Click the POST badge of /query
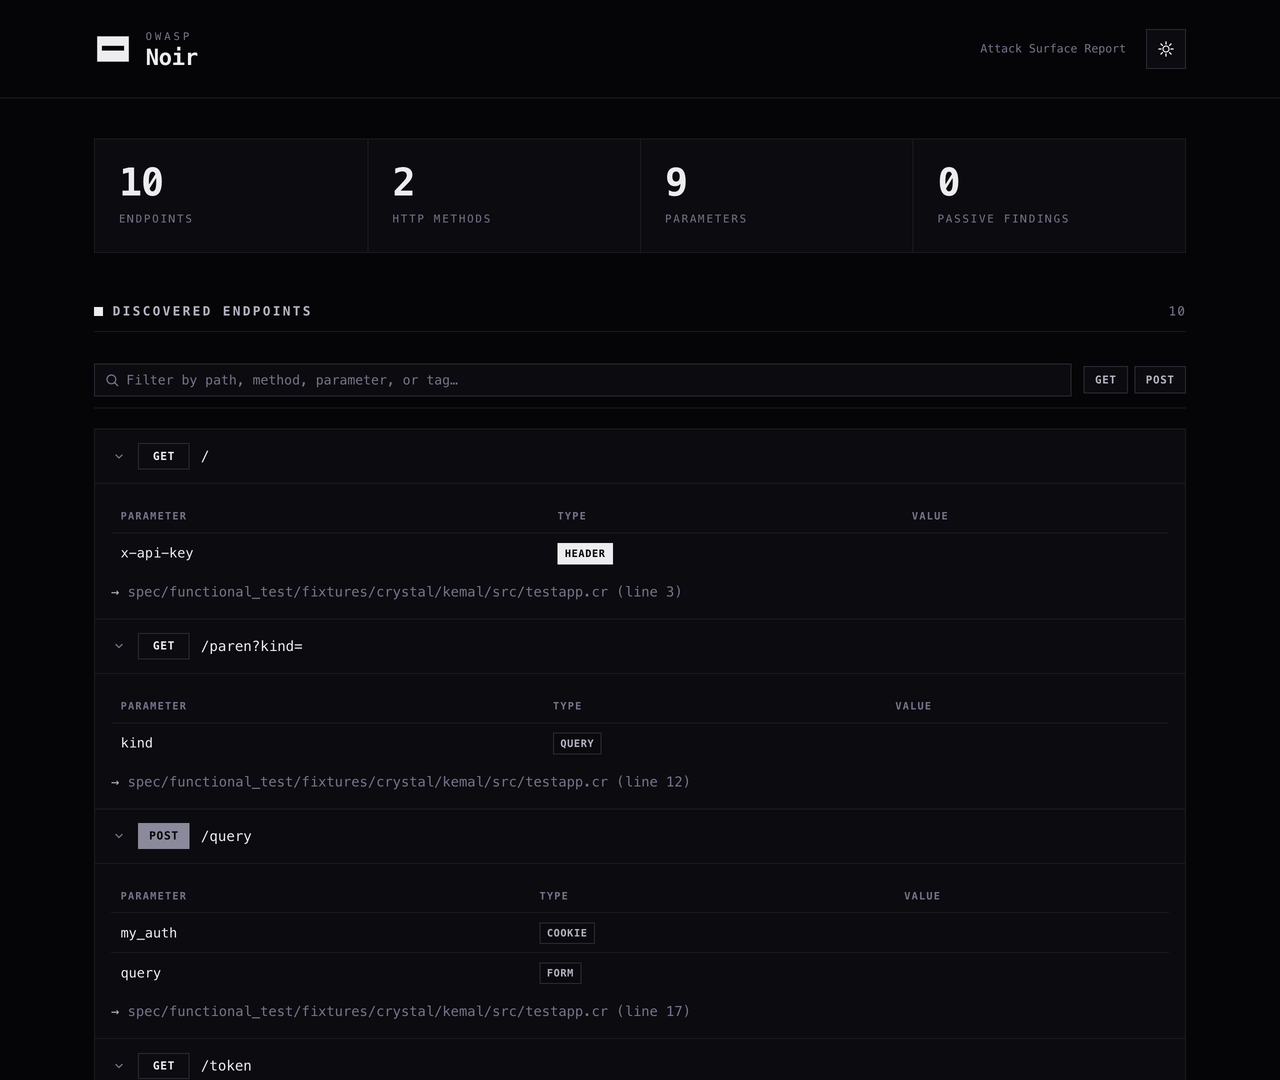 pos(164,836)
